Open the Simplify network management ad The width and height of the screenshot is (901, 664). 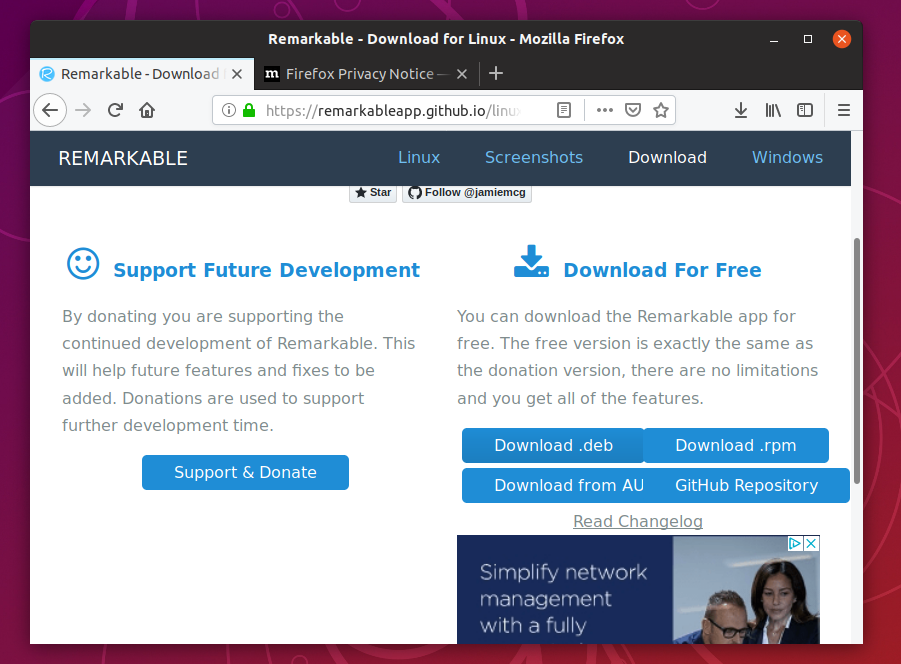[638, 589]
